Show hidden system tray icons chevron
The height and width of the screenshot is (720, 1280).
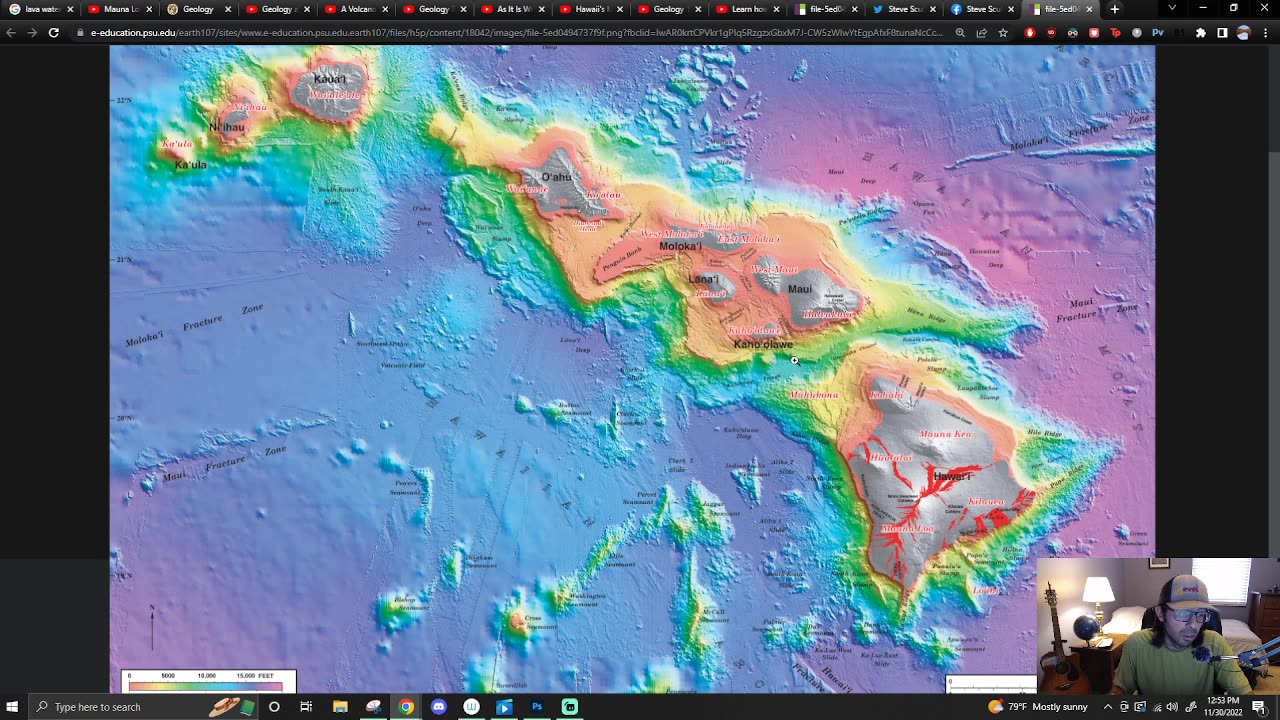tap(1107, 707)
